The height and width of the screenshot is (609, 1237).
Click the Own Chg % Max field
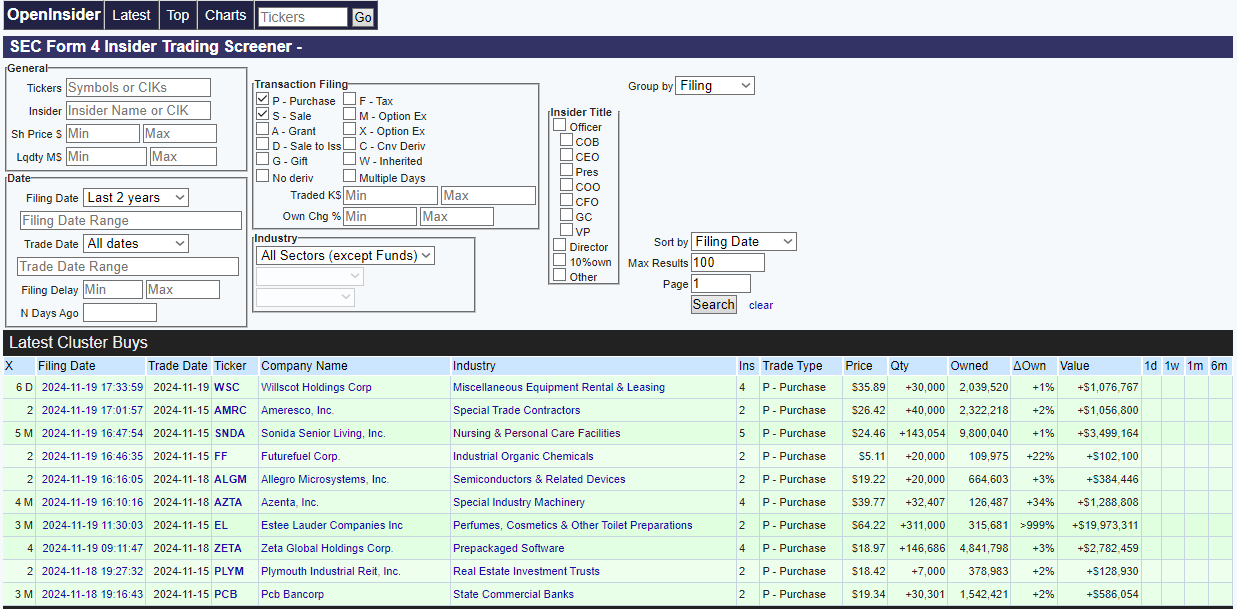(457, 216)
